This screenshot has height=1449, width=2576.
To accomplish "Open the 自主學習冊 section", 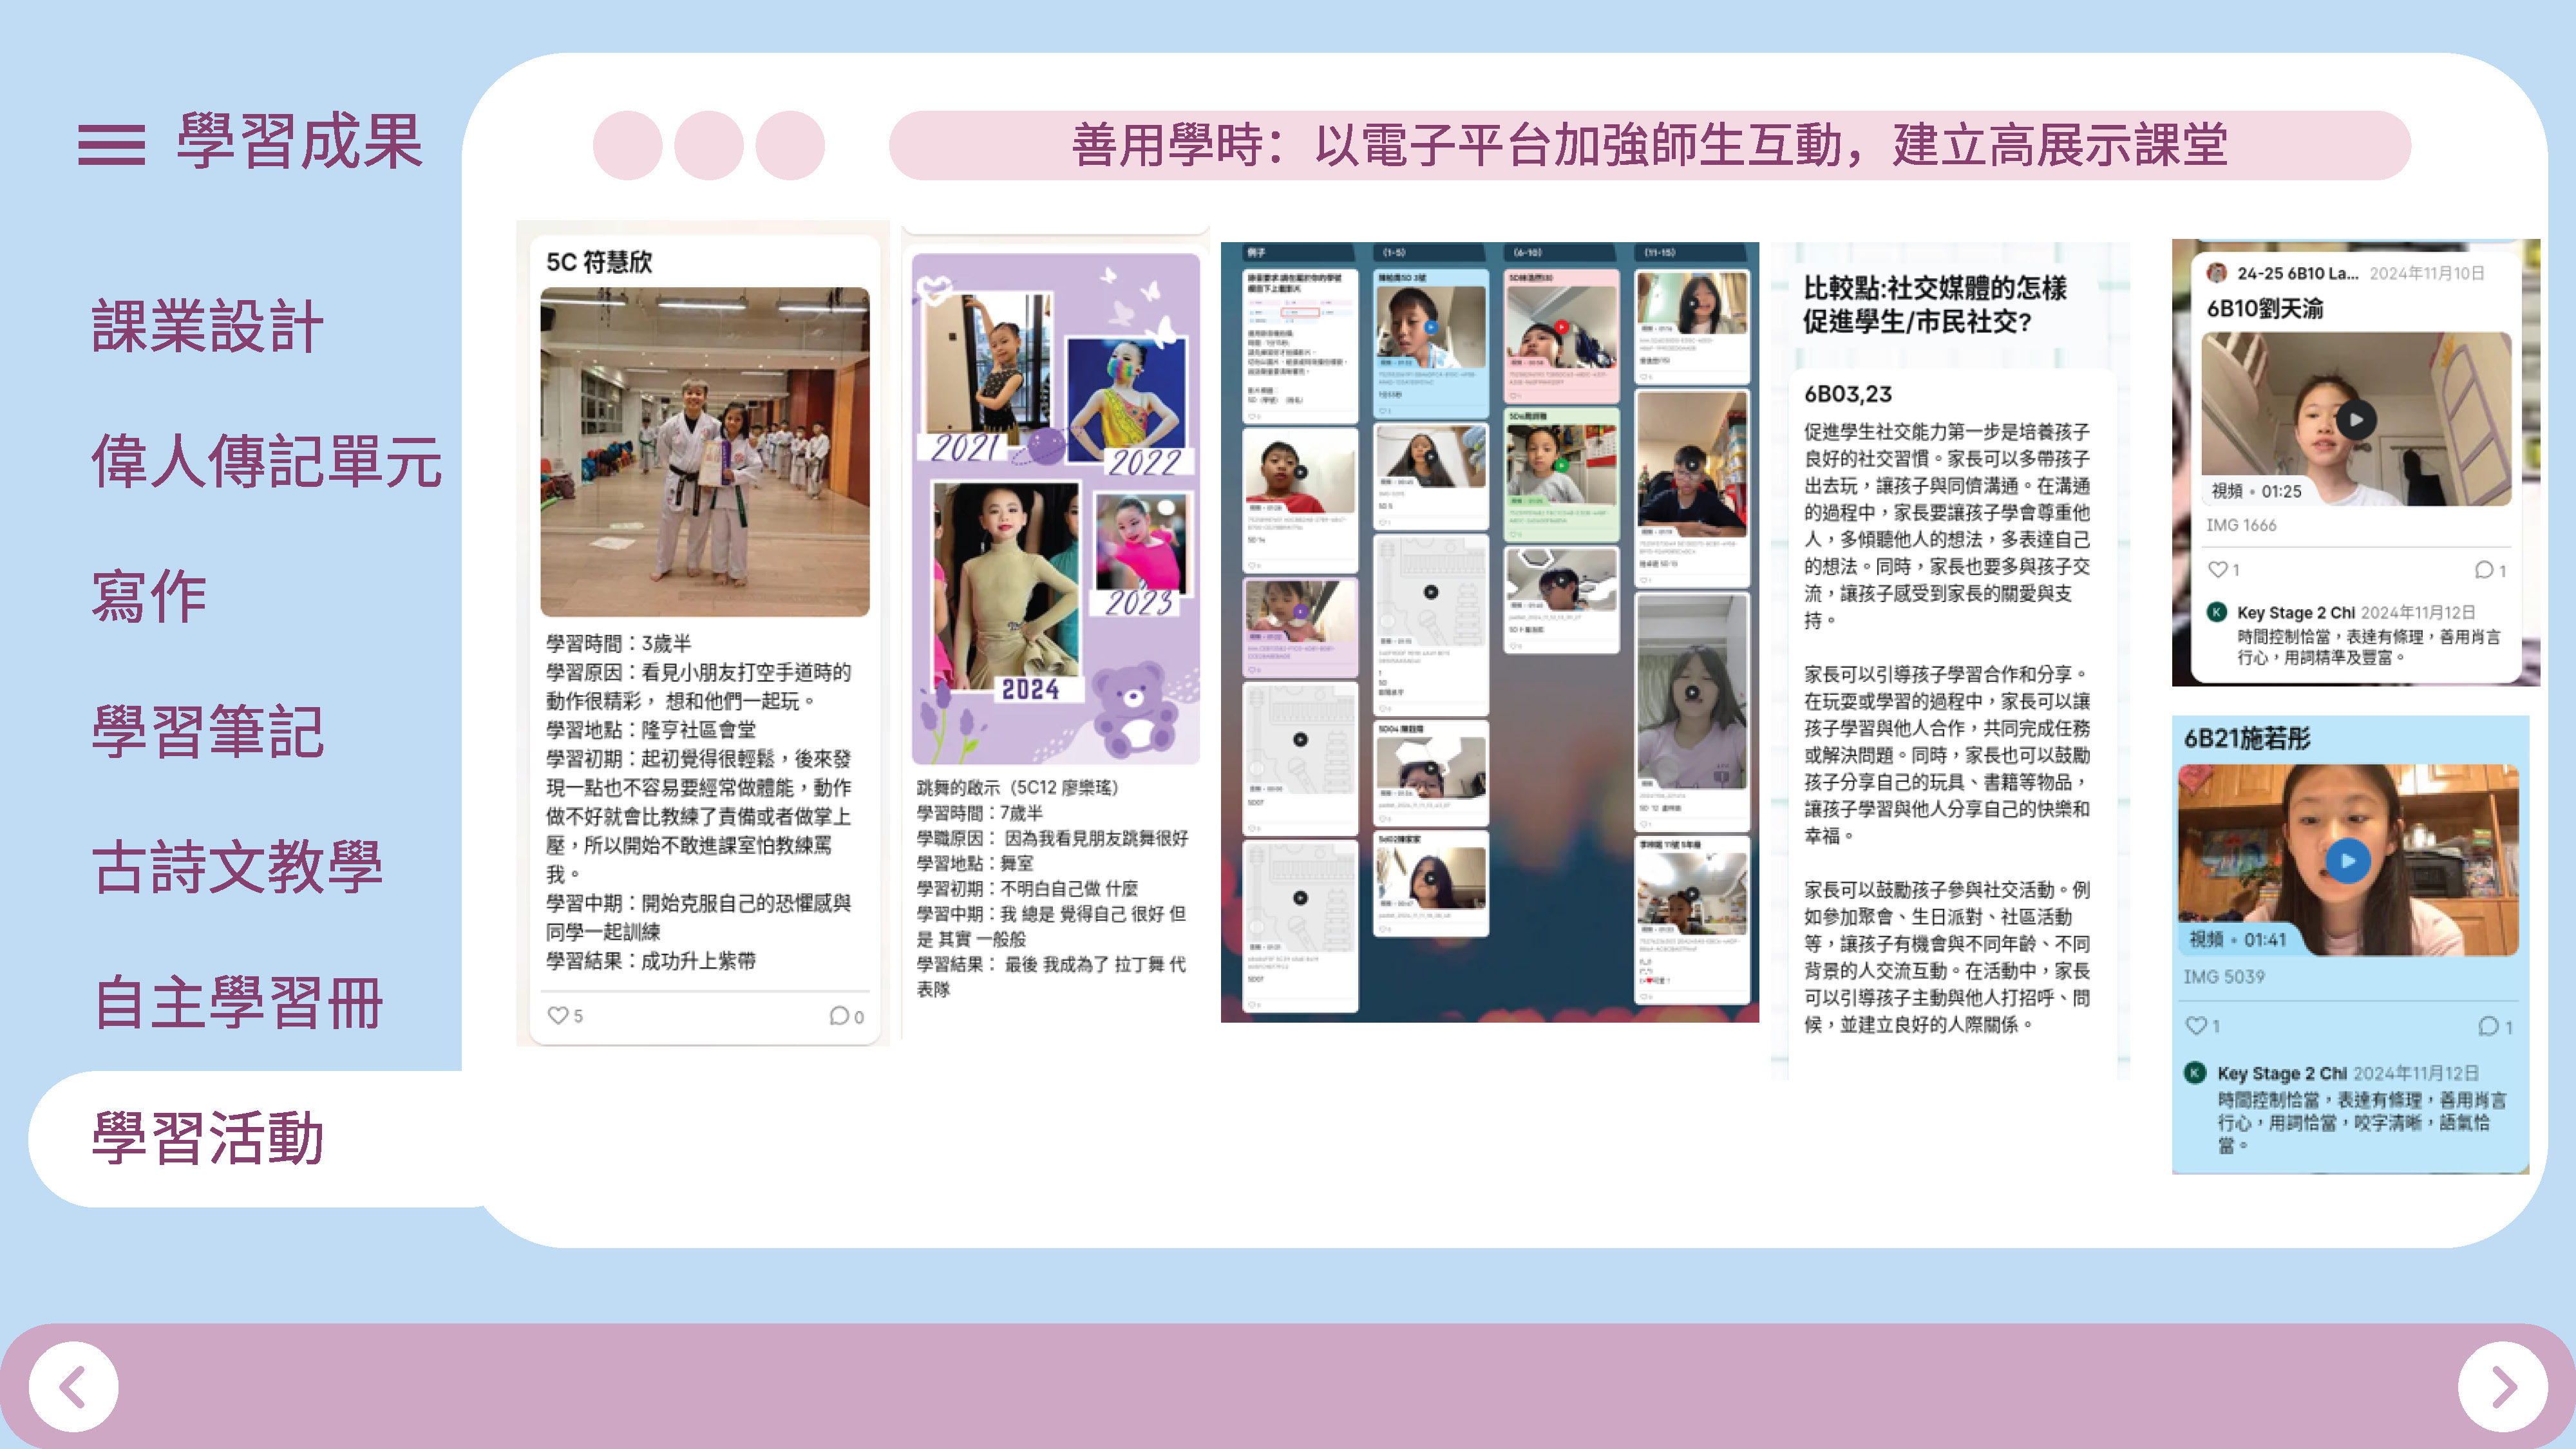I will 237,1002.
